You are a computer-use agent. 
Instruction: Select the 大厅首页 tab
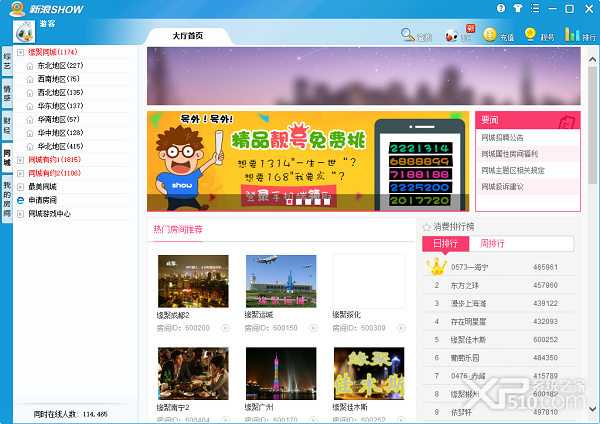point(188,36)
